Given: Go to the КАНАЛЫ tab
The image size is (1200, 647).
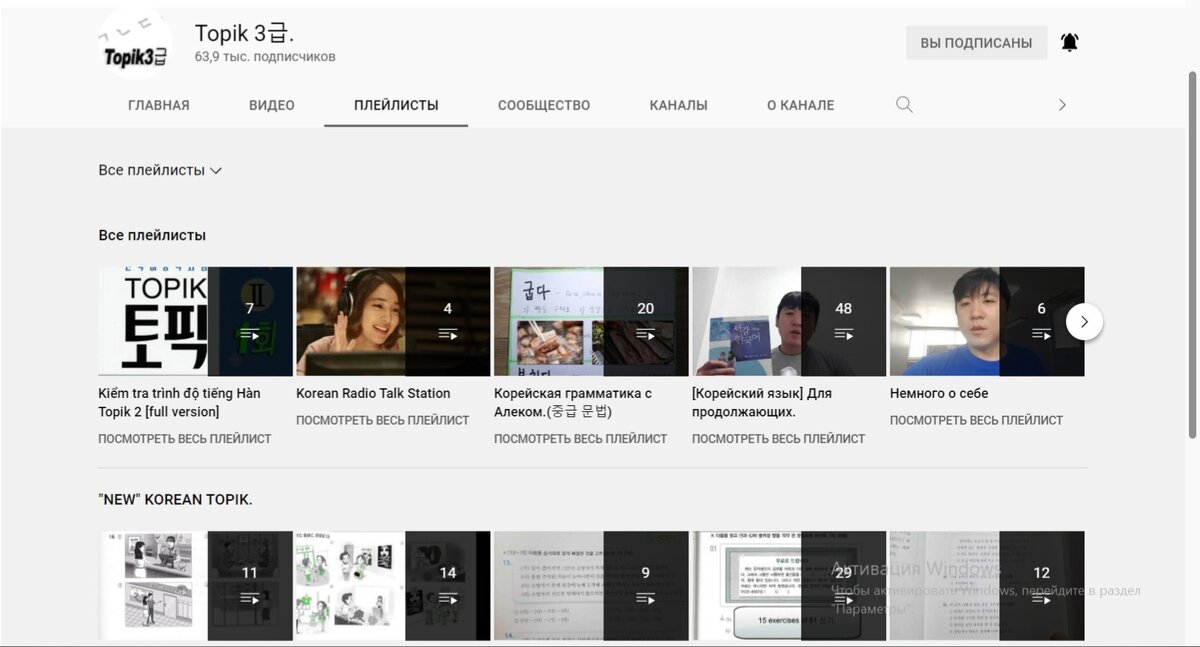Looking at the screenshot, I should (678, 105).
